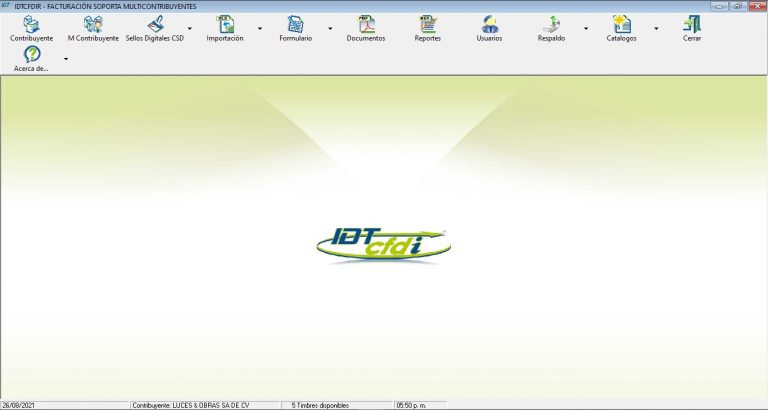
Task: Expand the Importación dropdown arrow
Action: (x=260, y=28)
